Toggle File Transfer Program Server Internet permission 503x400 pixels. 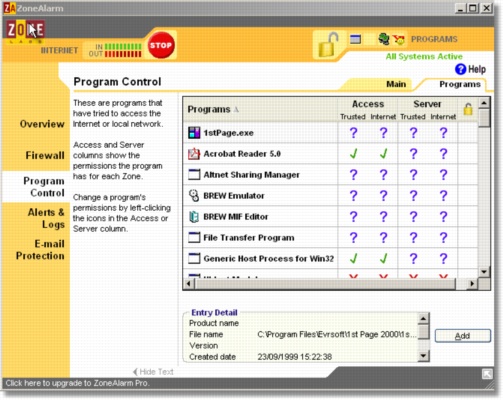tap(443, 238)
